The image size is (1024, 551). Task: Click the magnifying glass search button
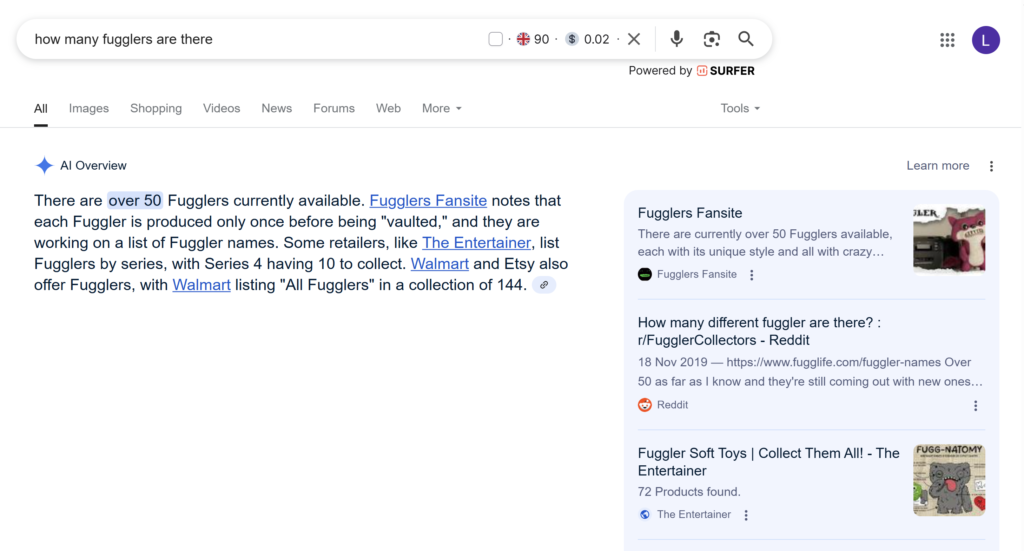746,39
